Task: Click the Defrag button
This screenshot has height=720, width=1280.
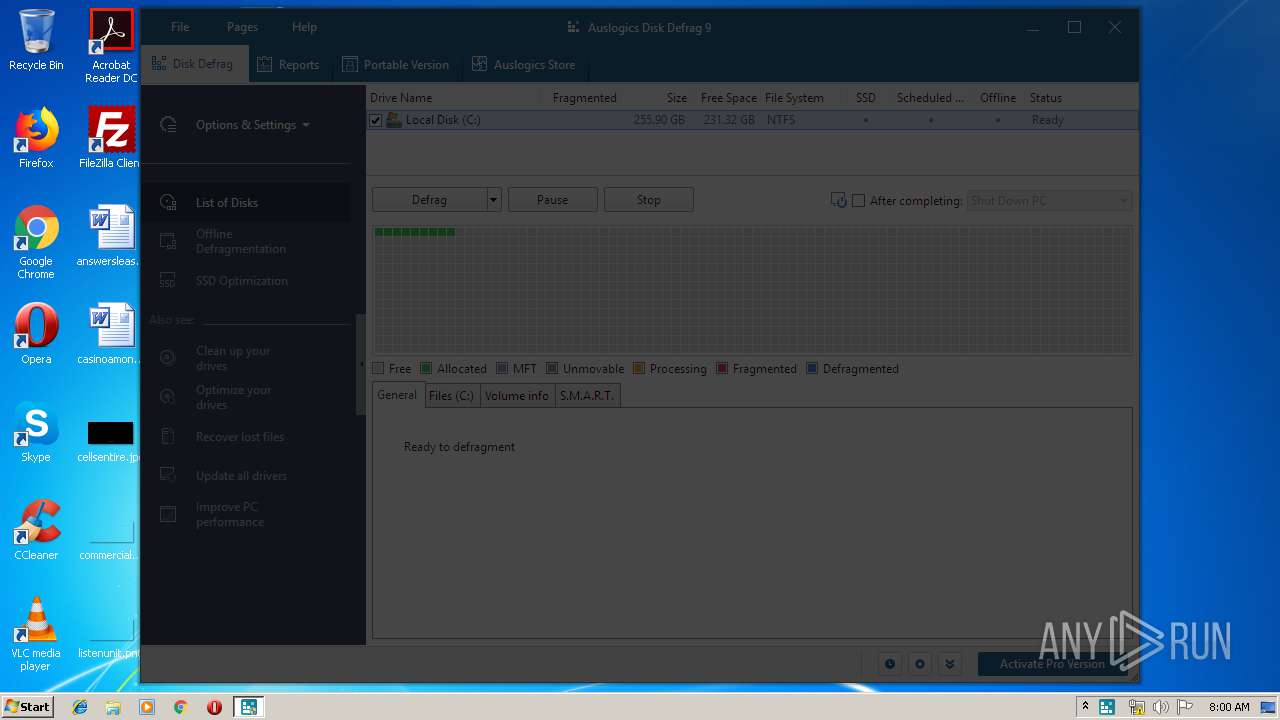Action: pyautogui.click(x=429, y=200)
